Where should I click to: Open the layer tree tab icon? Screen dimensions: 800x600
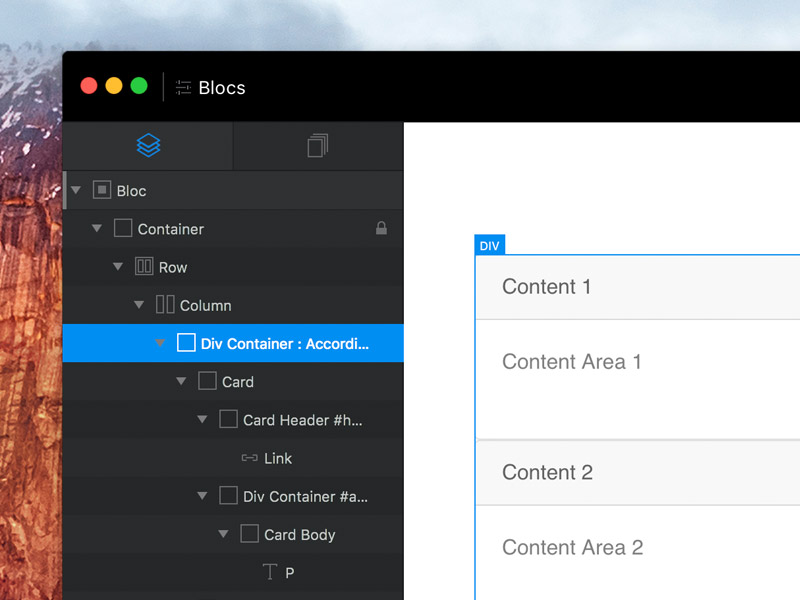(x=148, y=145)
